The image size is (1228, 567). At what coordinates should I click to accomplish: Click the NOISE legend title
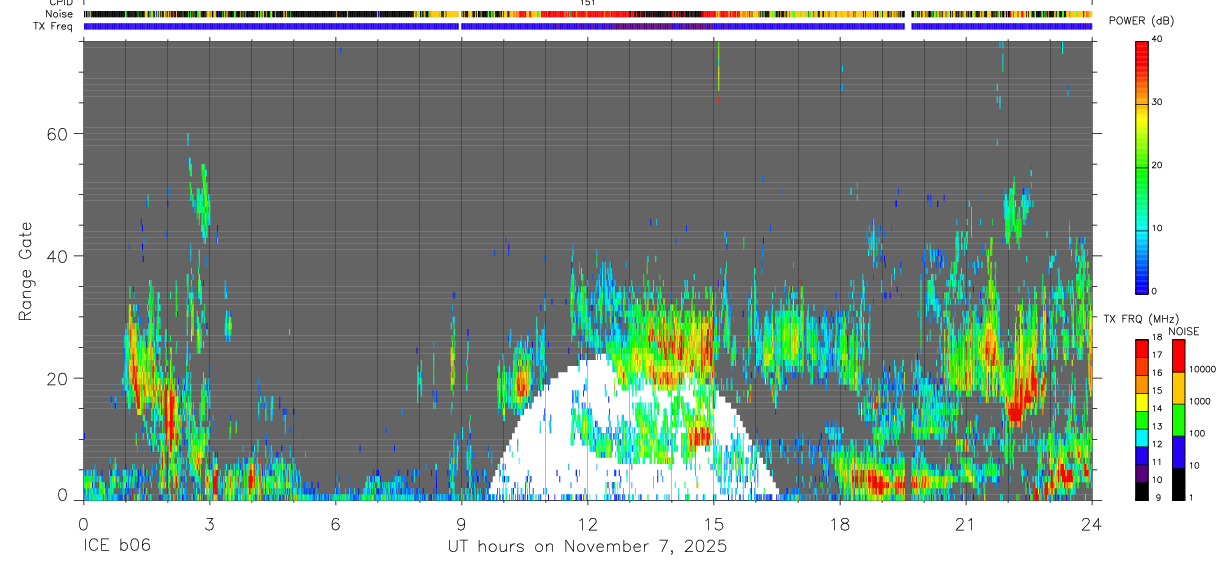click(1184, 332)
